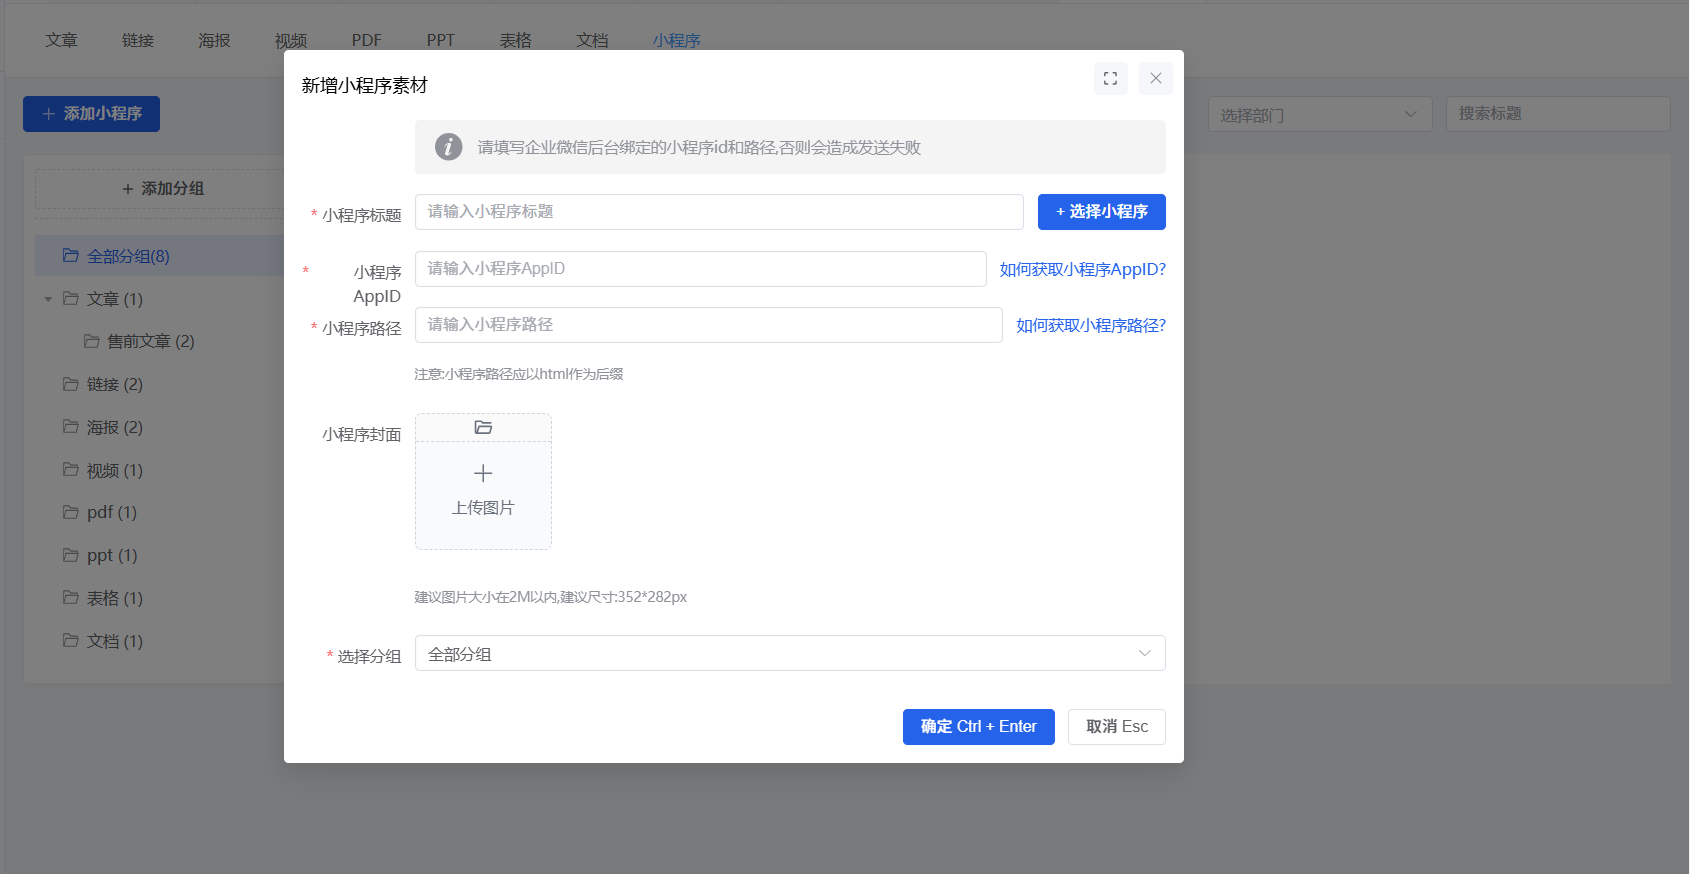
Task: Click the 添加小程序 button
Action: point(91,114)
